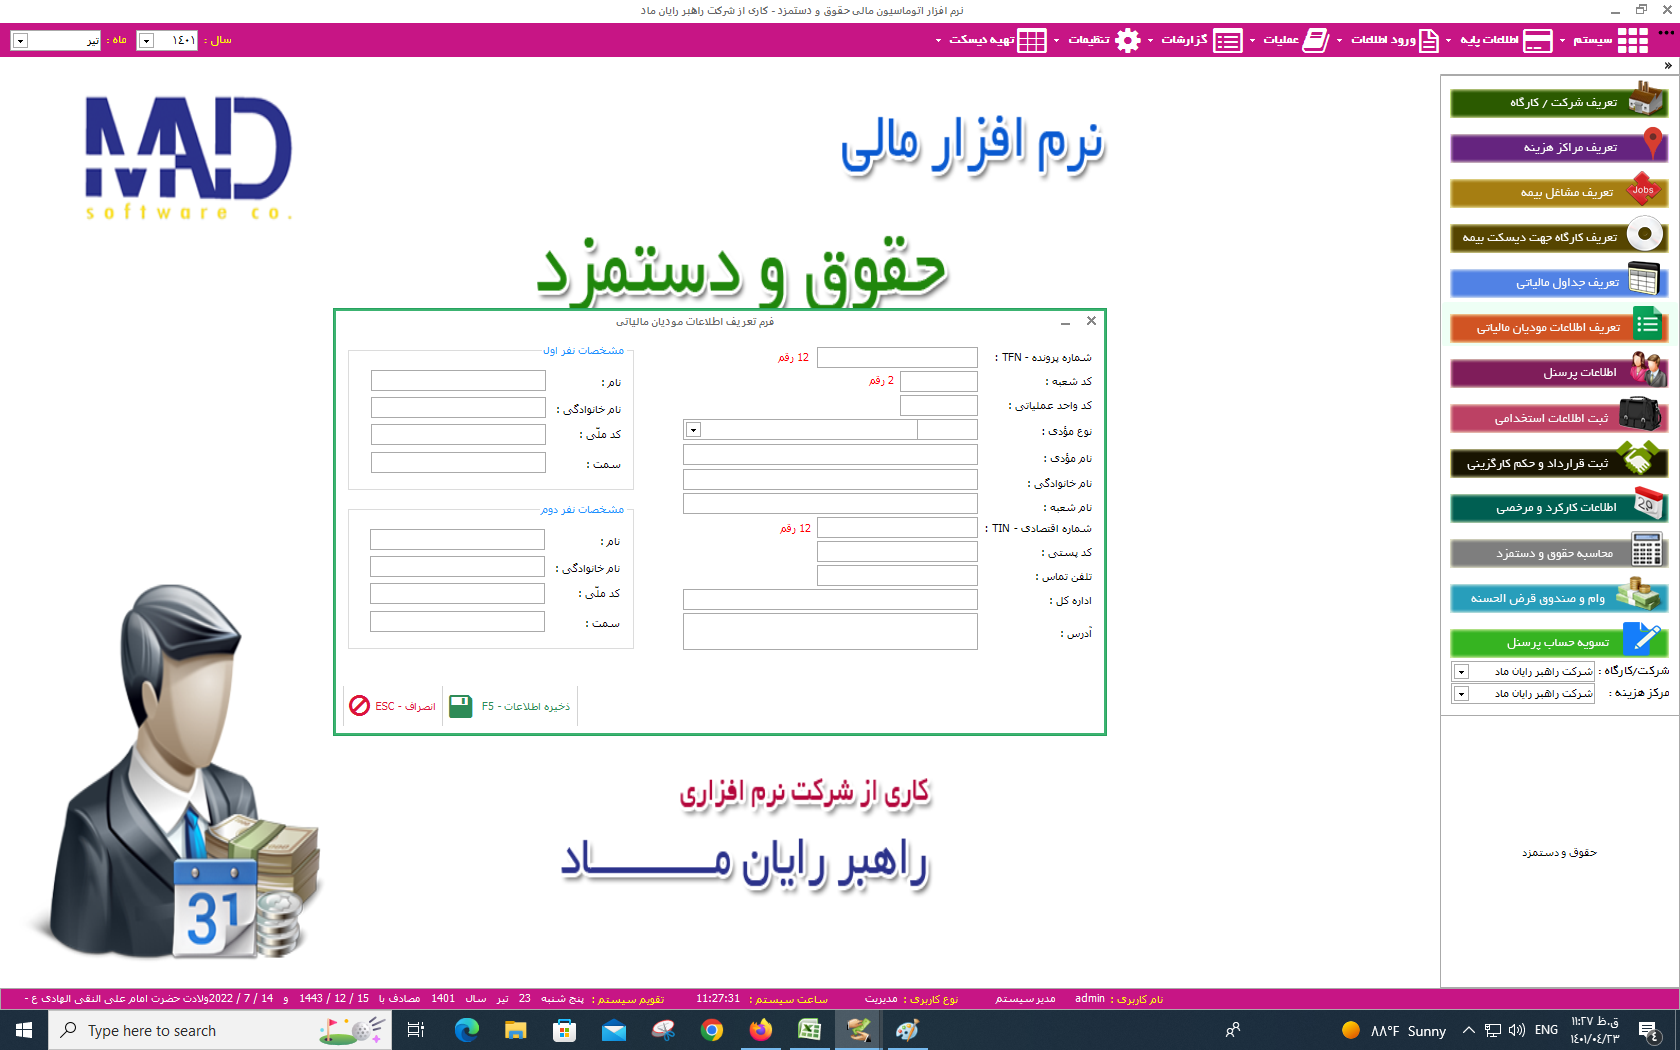Image resolution: width=1680 pixels, height=1050 pixels.
Task: Click the taxpayer نام خانوادگی field below نام مؤدی
Action: coord(830,480)
